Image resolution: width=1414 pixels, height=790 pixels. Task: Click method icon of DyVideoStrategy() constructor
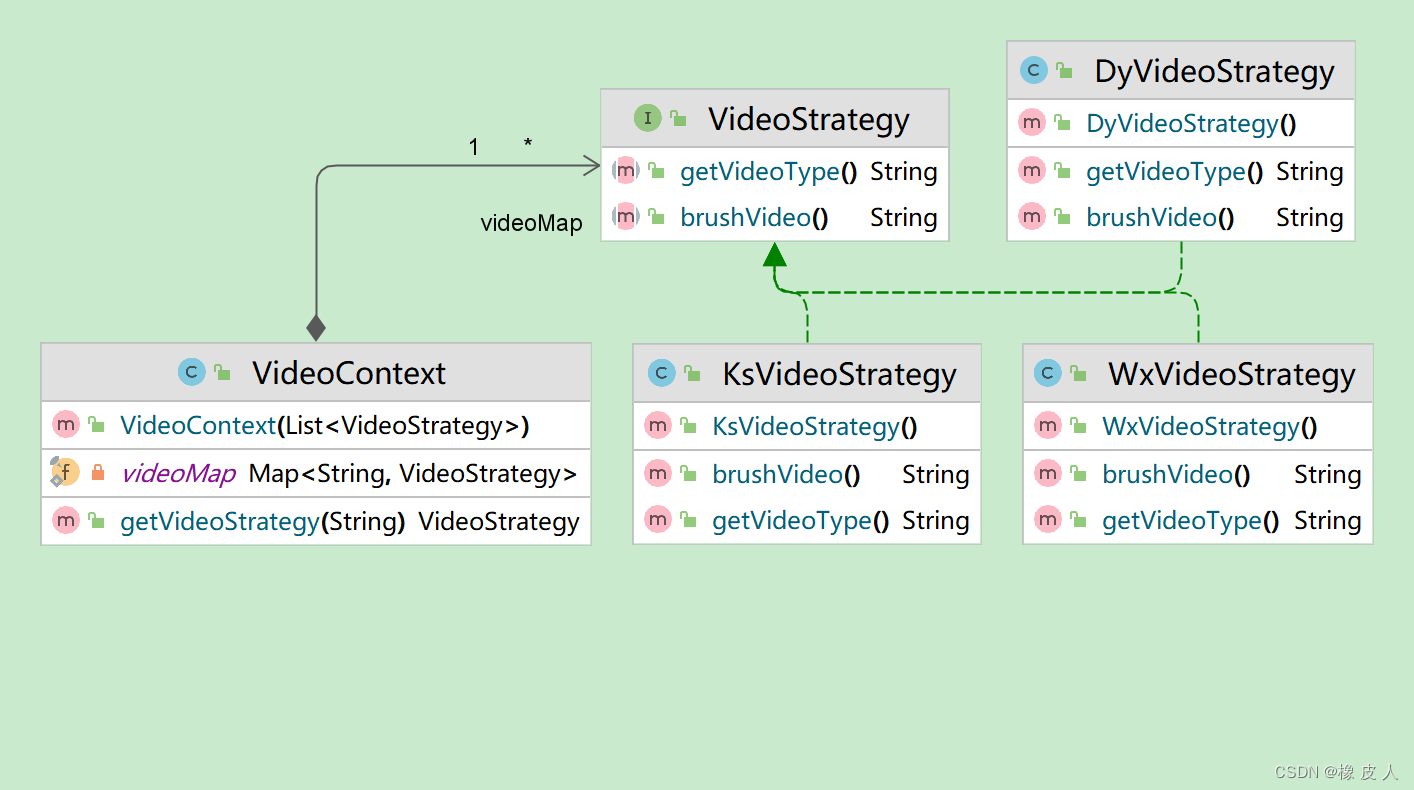tap(1031, 123)
